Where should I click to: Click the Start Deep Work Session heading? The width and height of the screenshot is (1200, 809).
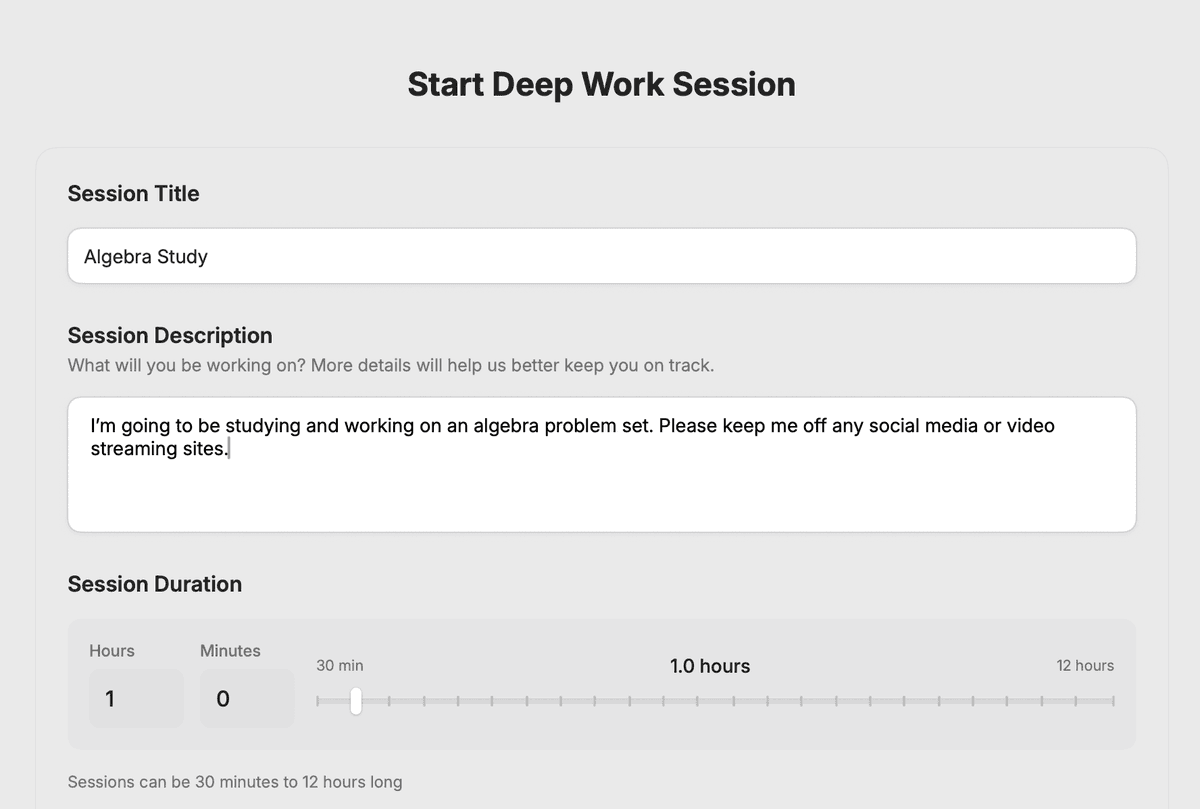pyautogui.click(x=600, y=84)
